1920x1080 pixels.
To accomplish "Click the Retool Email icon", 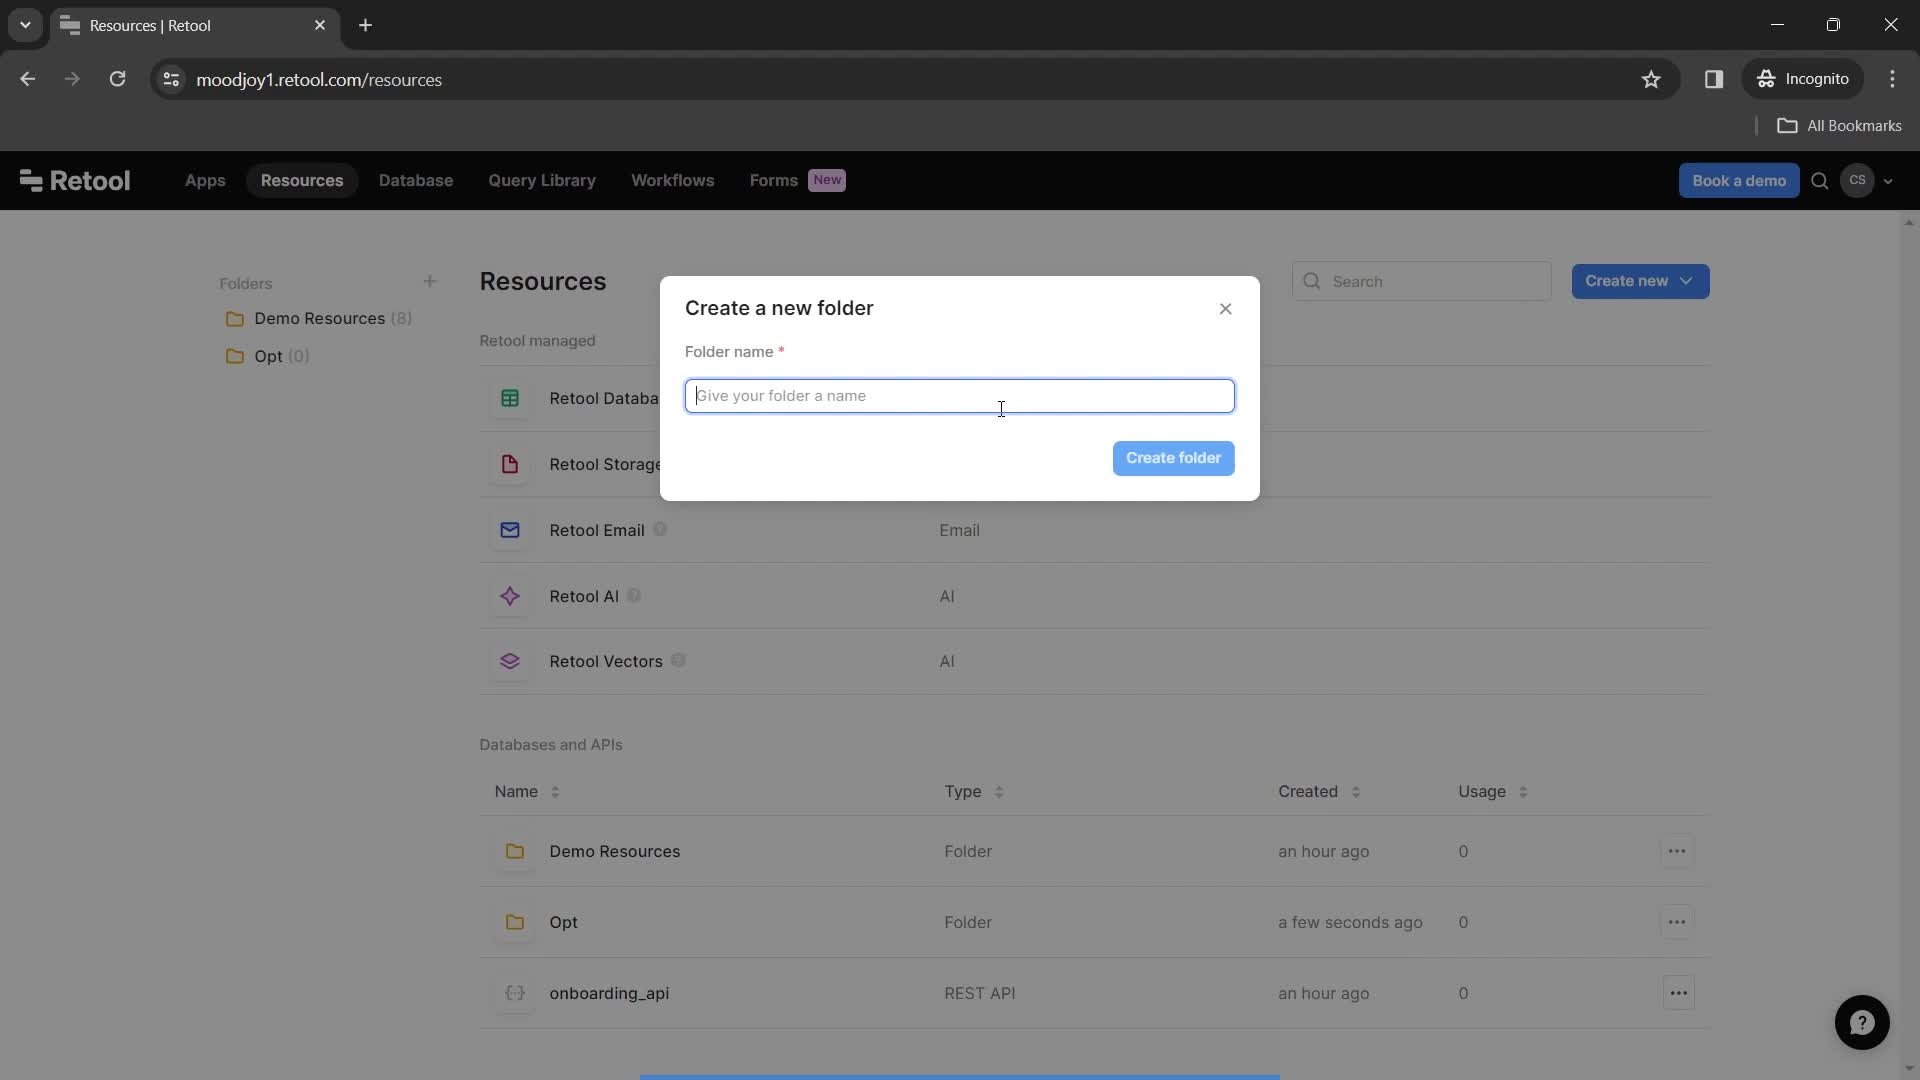I will click(x=509, y=530).
